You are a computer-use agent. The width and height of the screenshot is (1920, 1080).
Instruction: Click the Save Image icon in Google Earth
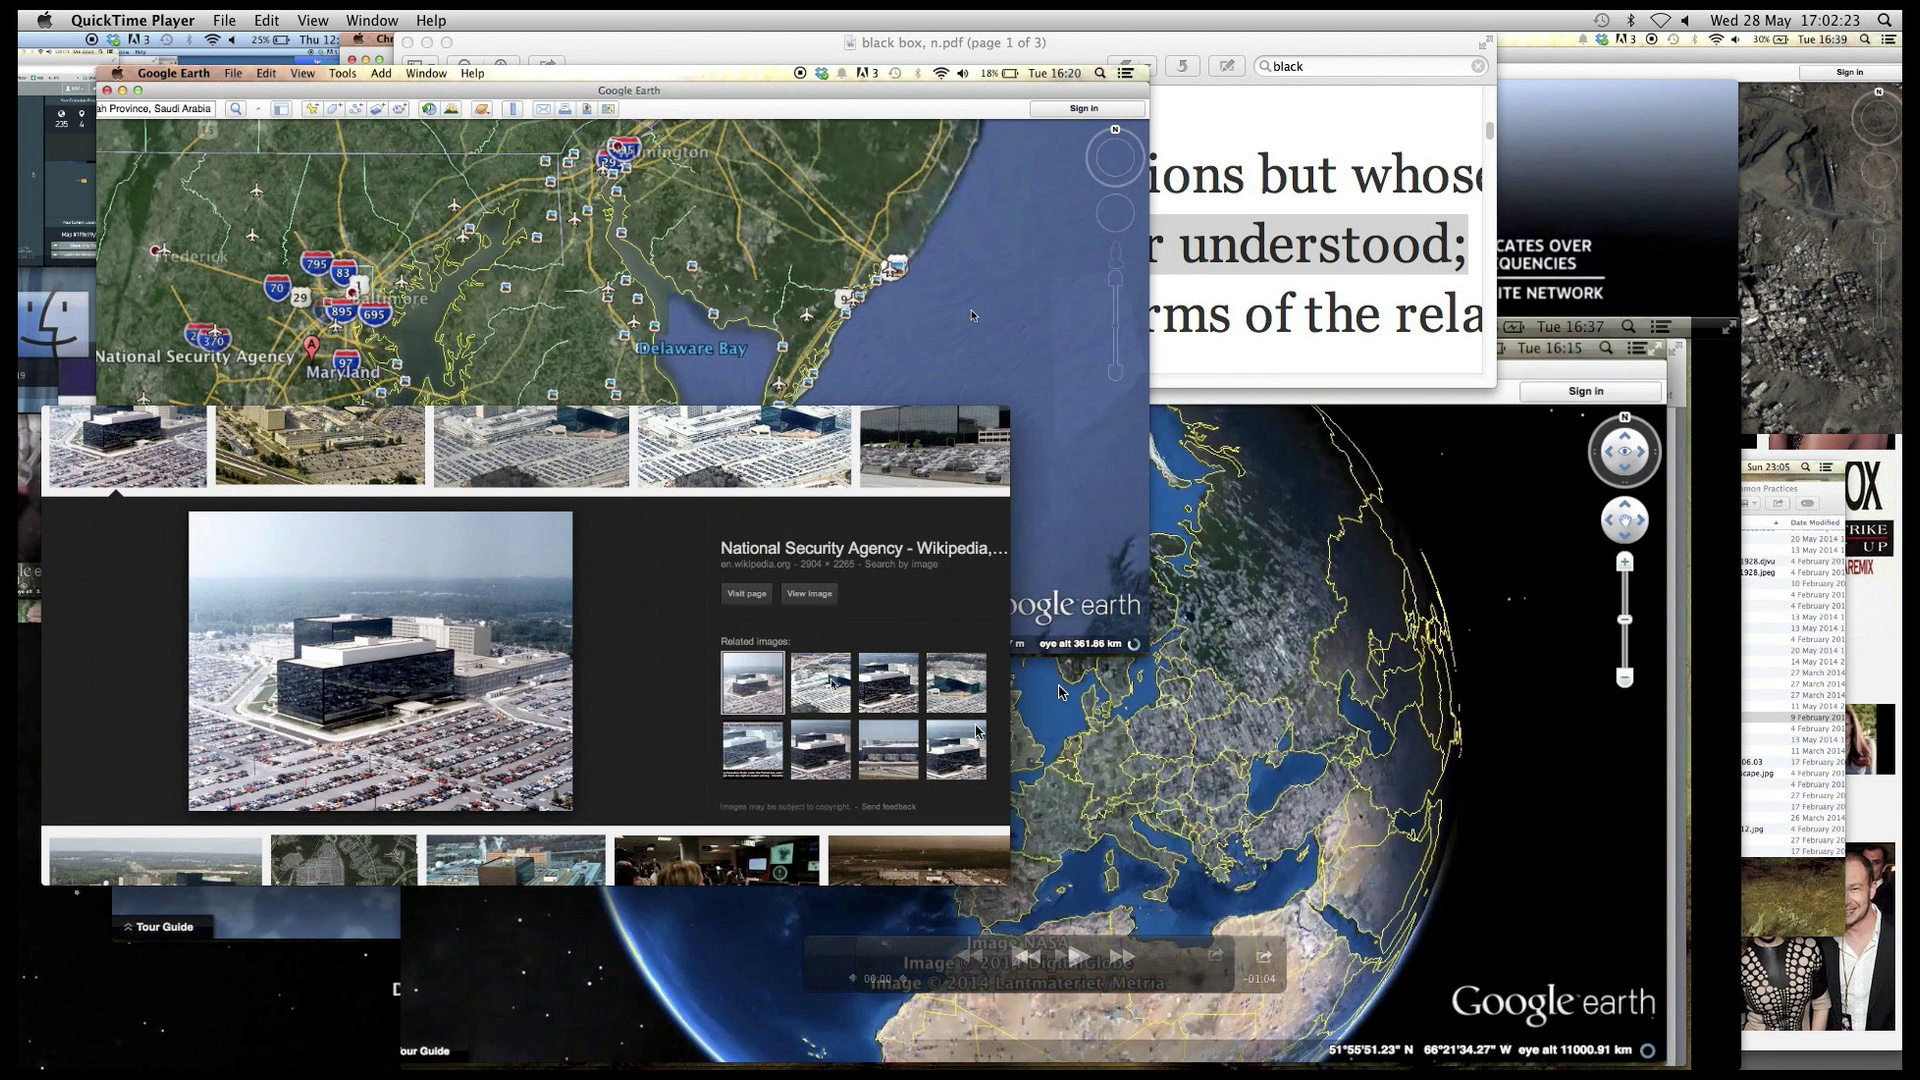point(587,109)
